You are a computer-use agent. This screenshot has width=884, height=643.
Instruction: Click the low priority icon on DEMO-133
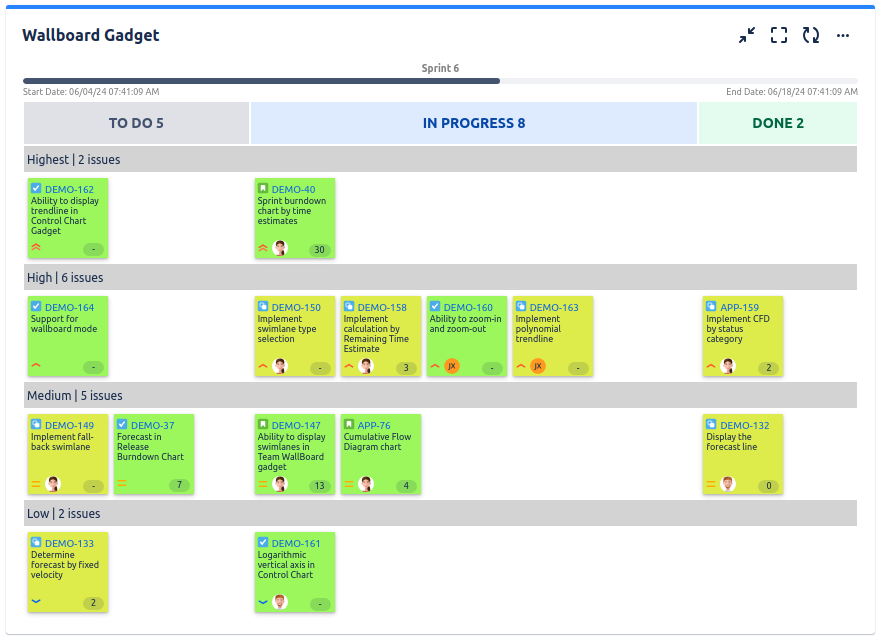tap(34, 602)
